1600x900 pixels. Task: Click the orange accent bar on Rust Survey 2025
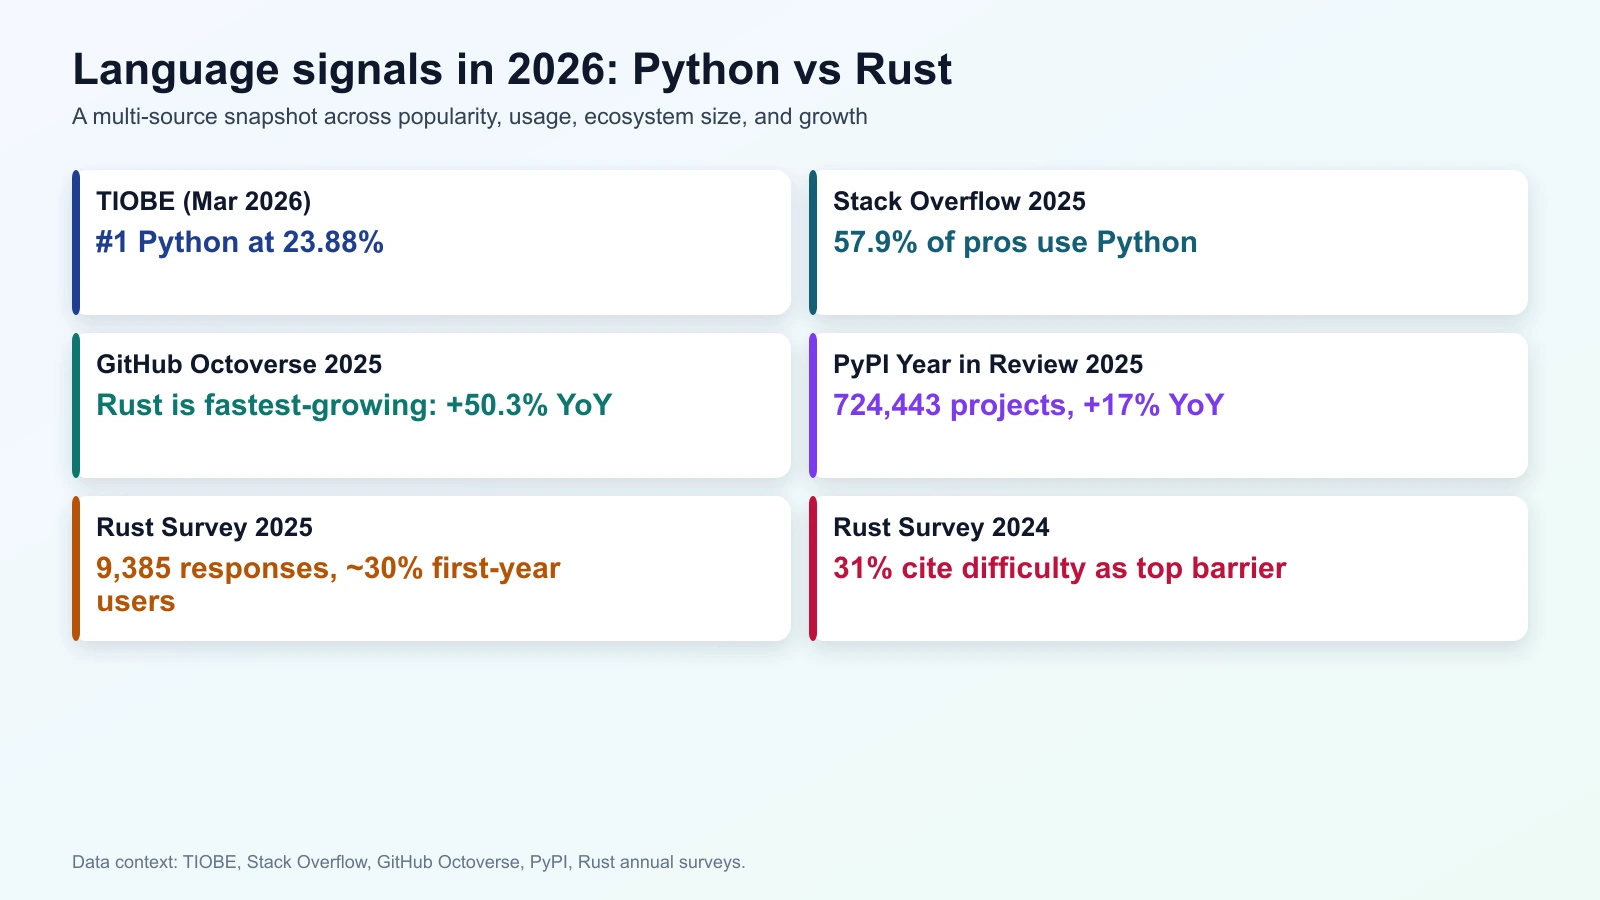pyautogui.click(x=77, y=567)
